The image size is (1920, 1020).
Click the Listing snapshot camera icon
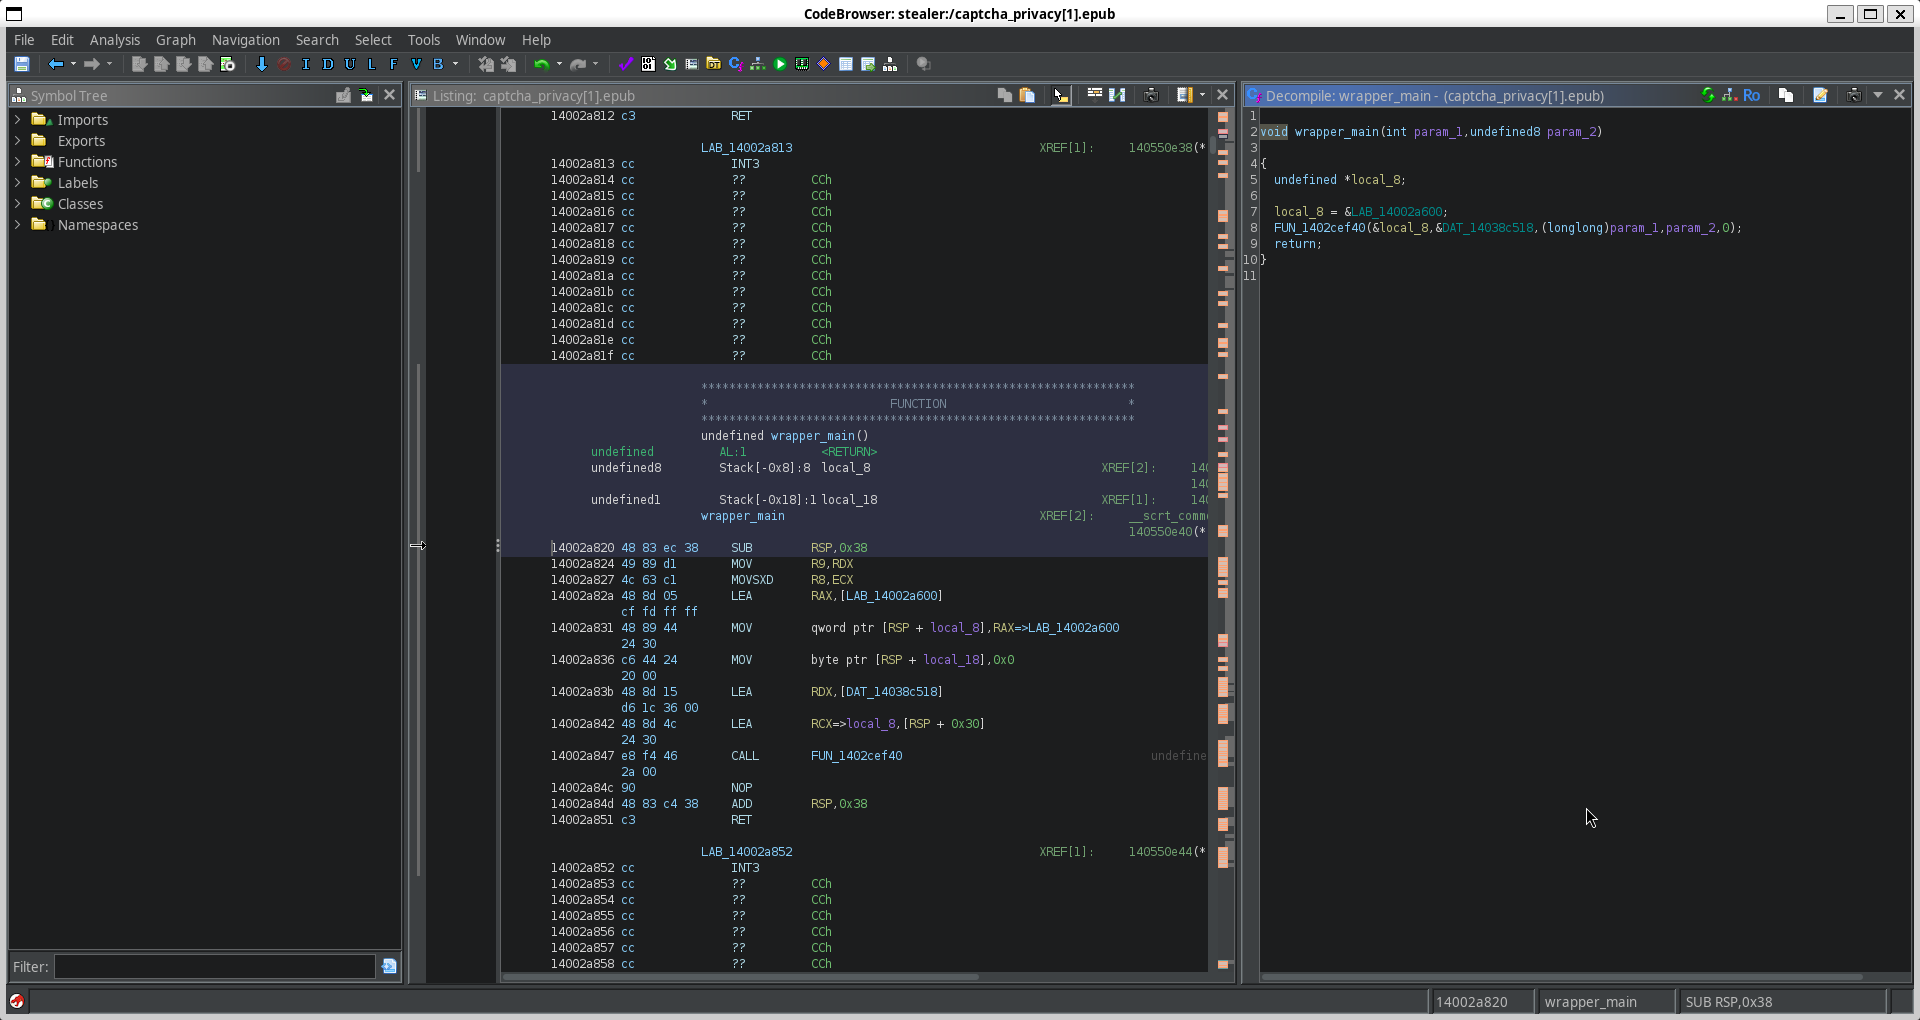click(1151, 95)
